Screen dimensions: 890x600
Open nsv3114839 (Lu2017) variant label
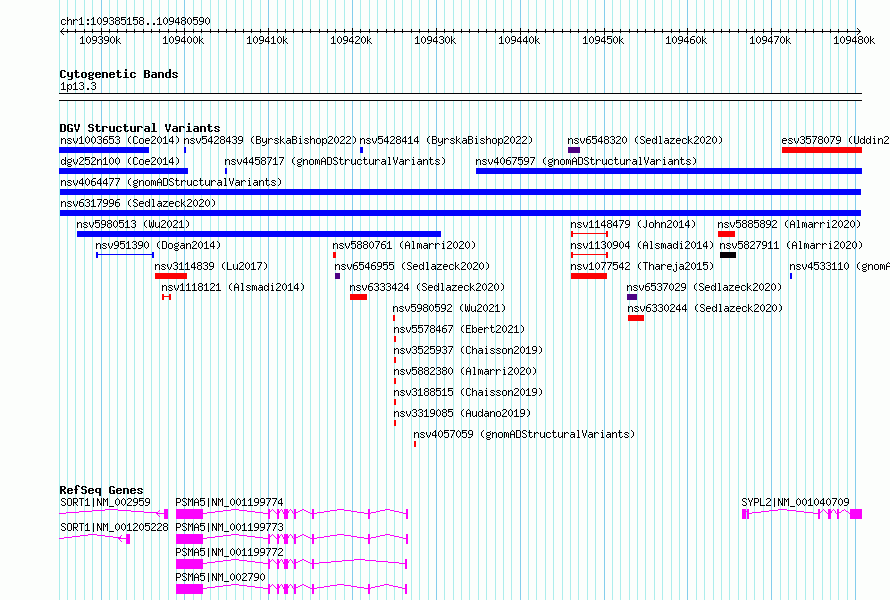[x=211, y=266]
